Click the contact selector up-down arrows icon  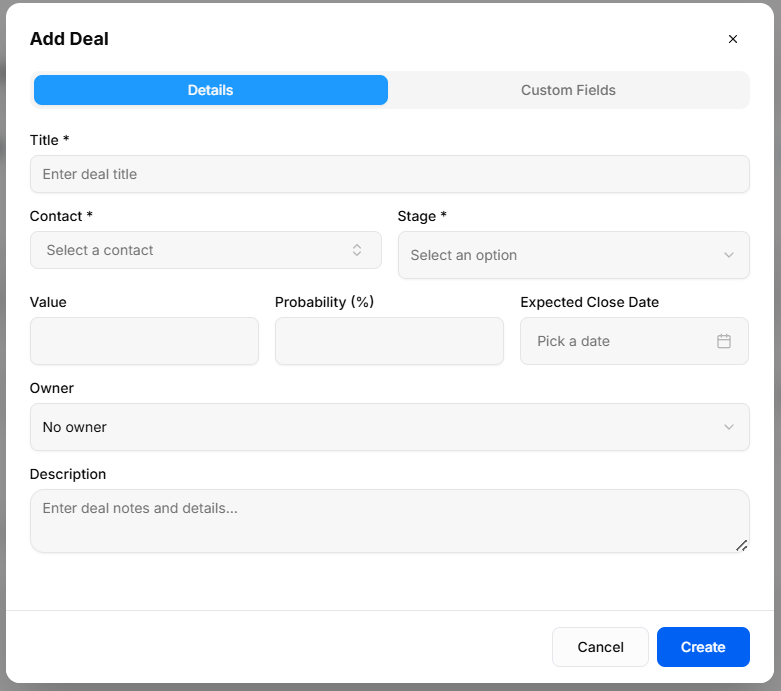point(357,250)
